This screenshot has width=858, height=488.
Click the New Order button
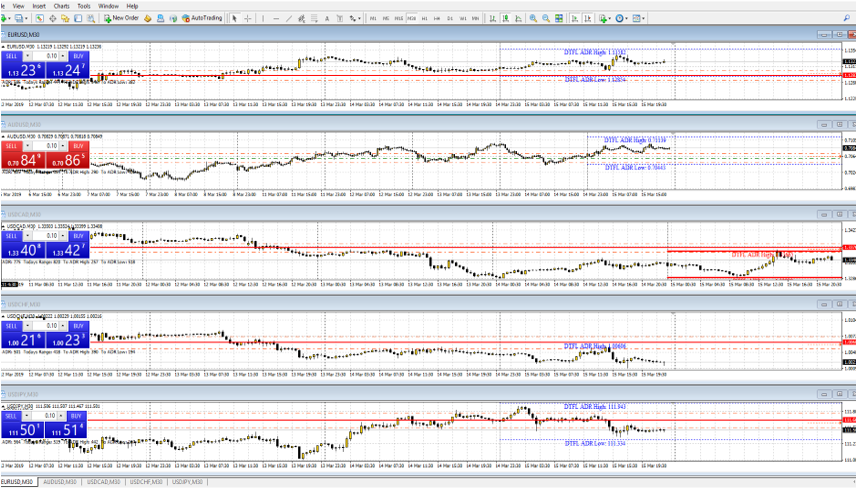coord(121,18)
